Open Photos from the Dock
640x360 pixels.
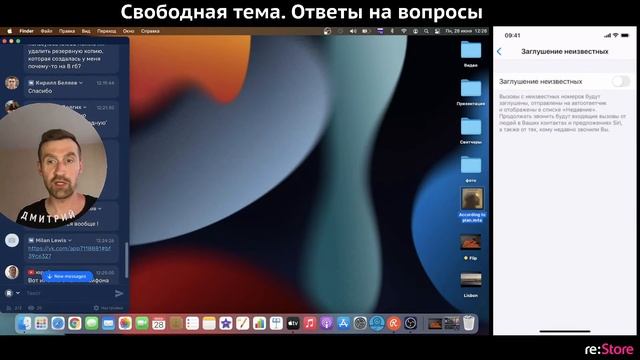point(125,323)
